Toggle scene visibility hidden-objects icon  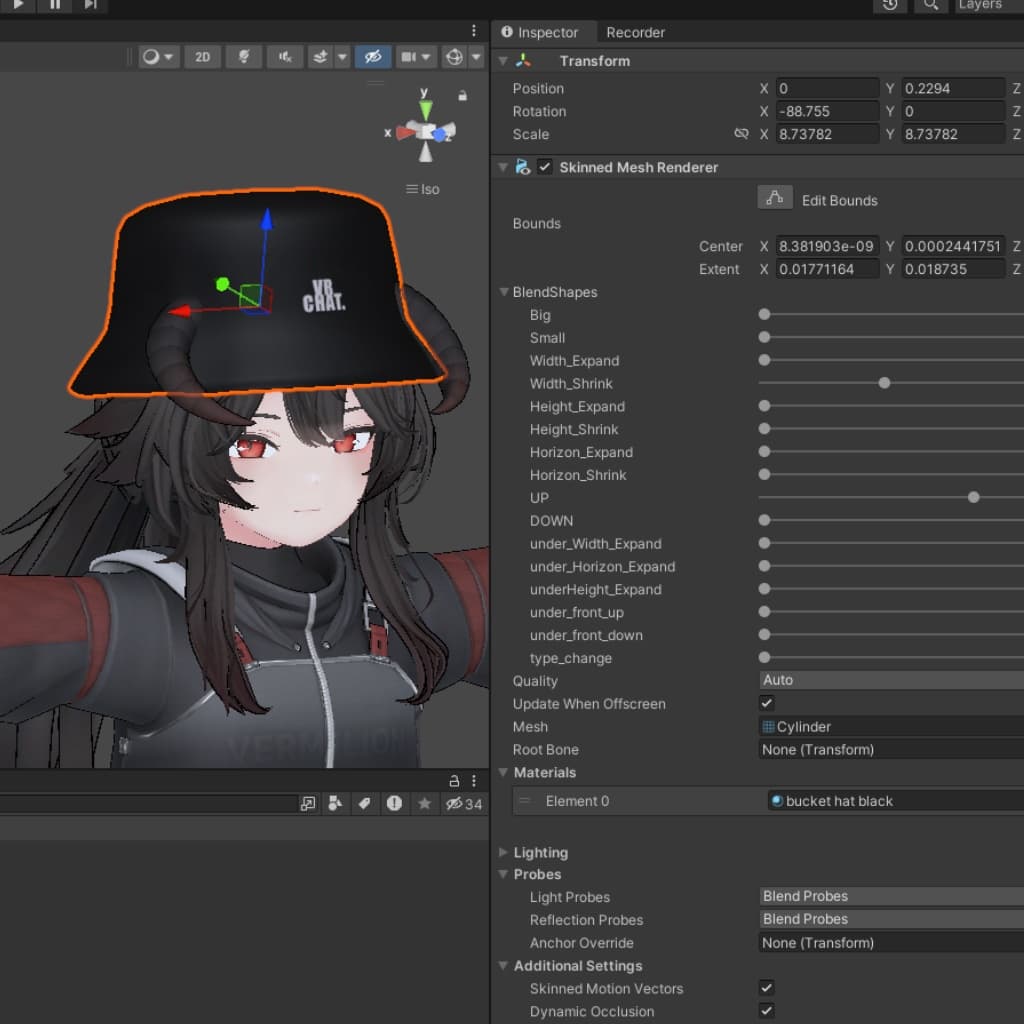point(373,57)
